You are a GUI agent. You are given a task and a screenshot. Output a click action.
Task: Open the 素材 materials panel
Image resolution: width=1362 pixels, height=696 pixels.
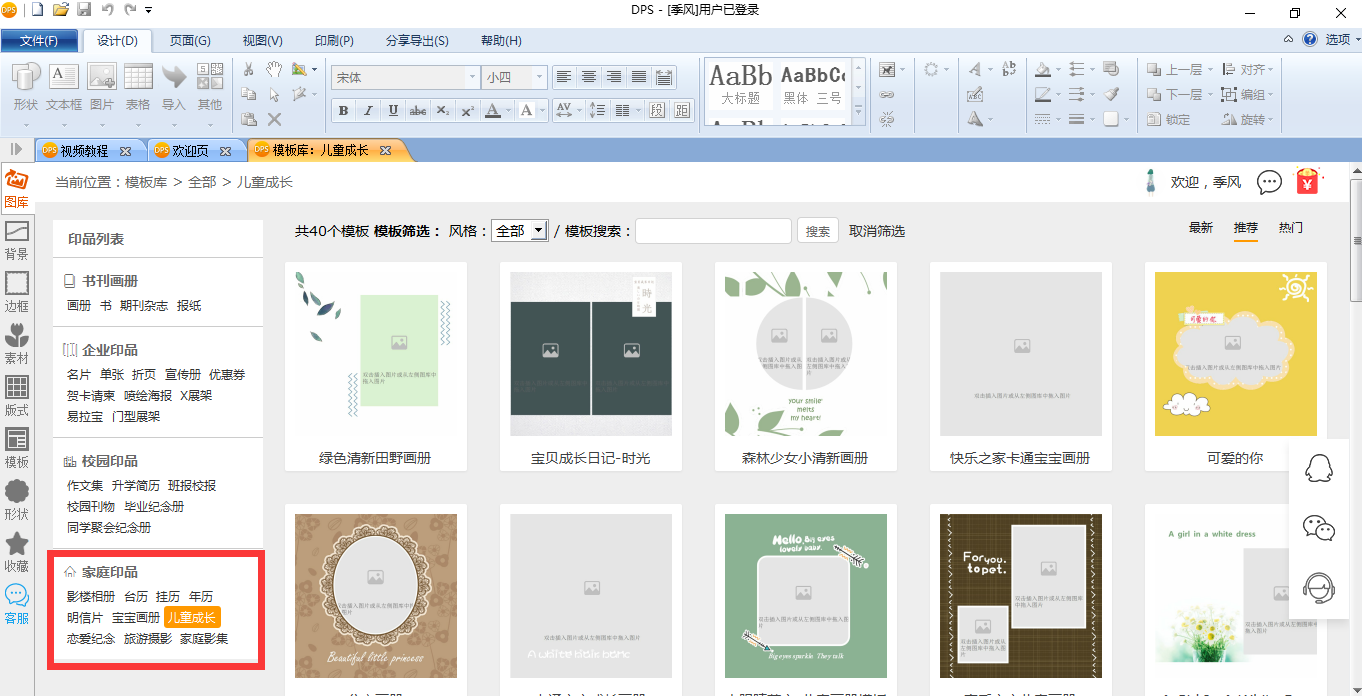click(16, 340)
